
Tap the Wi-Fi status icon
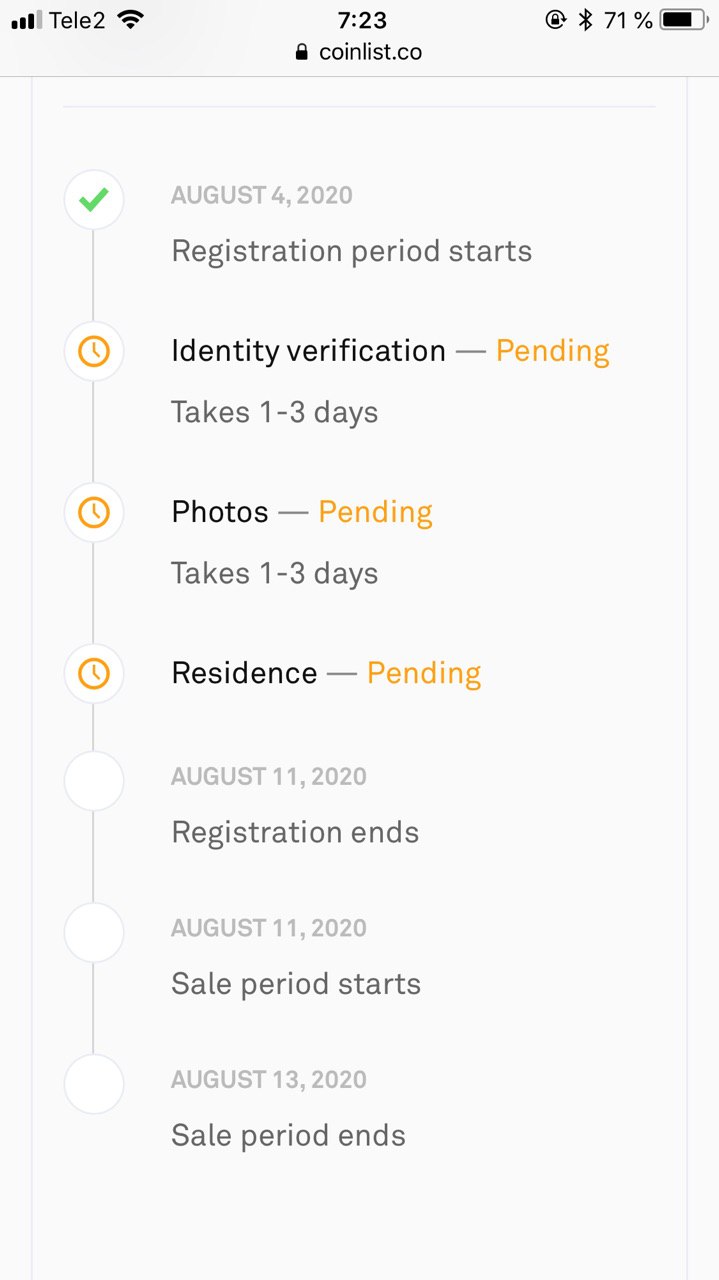pos(130,19)
